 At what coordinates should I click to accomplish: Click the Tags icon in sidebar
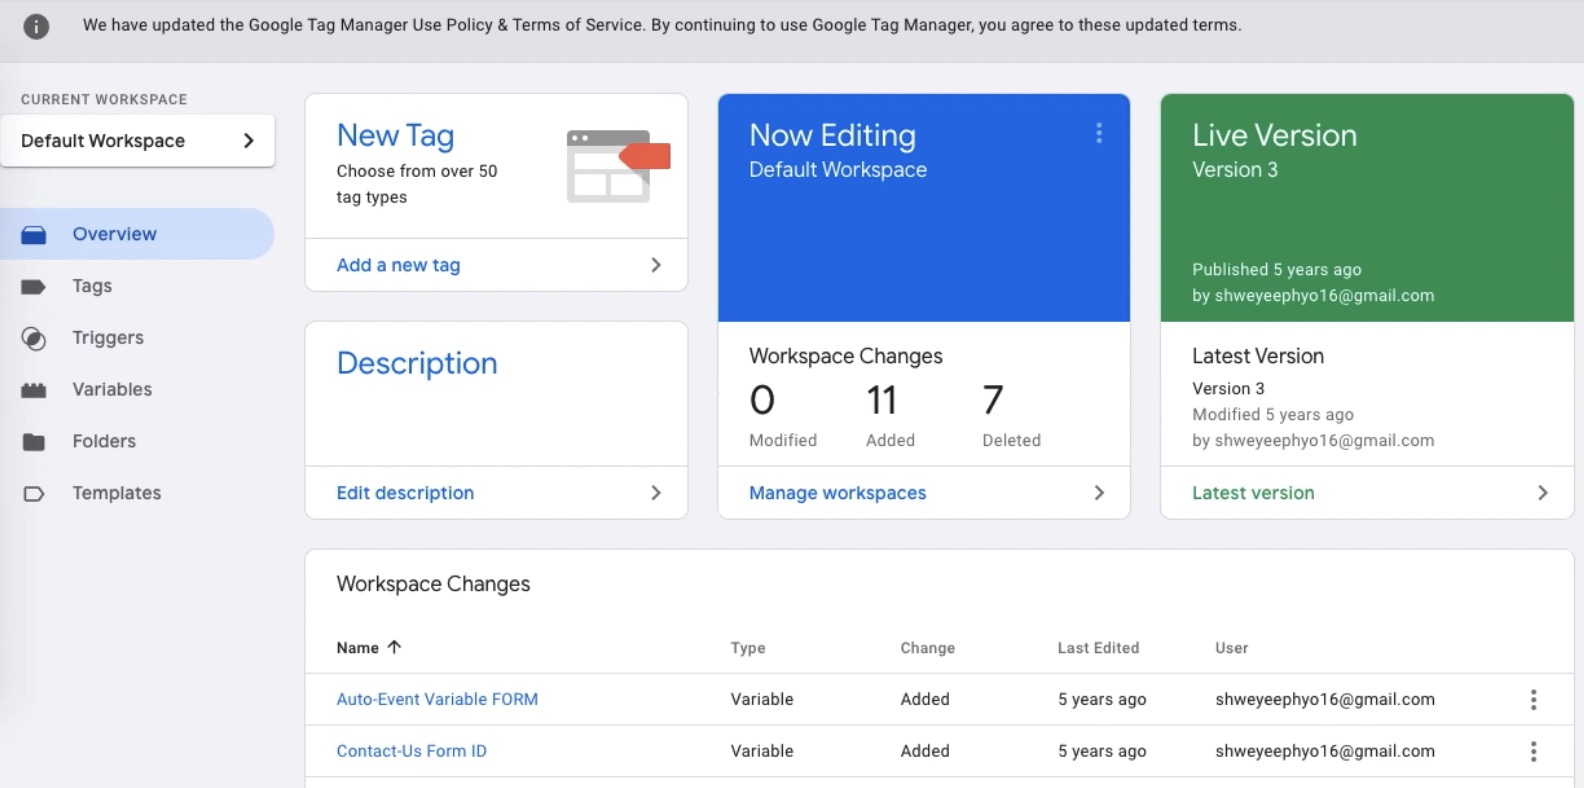point(34,287)
